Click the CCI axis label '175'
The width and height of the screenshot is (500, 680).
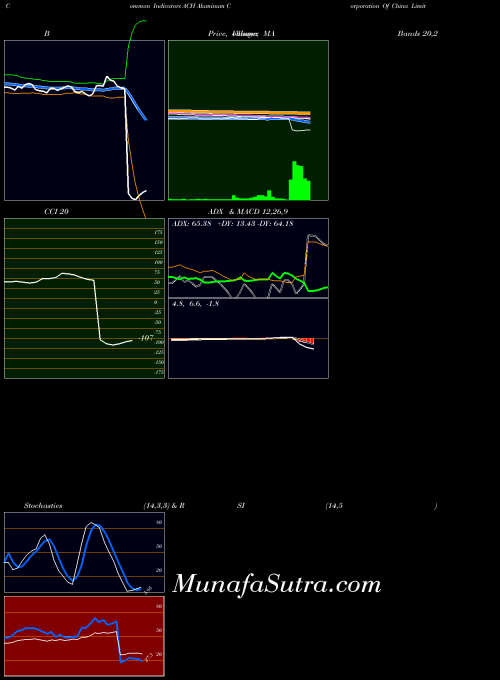click(158, 232)
